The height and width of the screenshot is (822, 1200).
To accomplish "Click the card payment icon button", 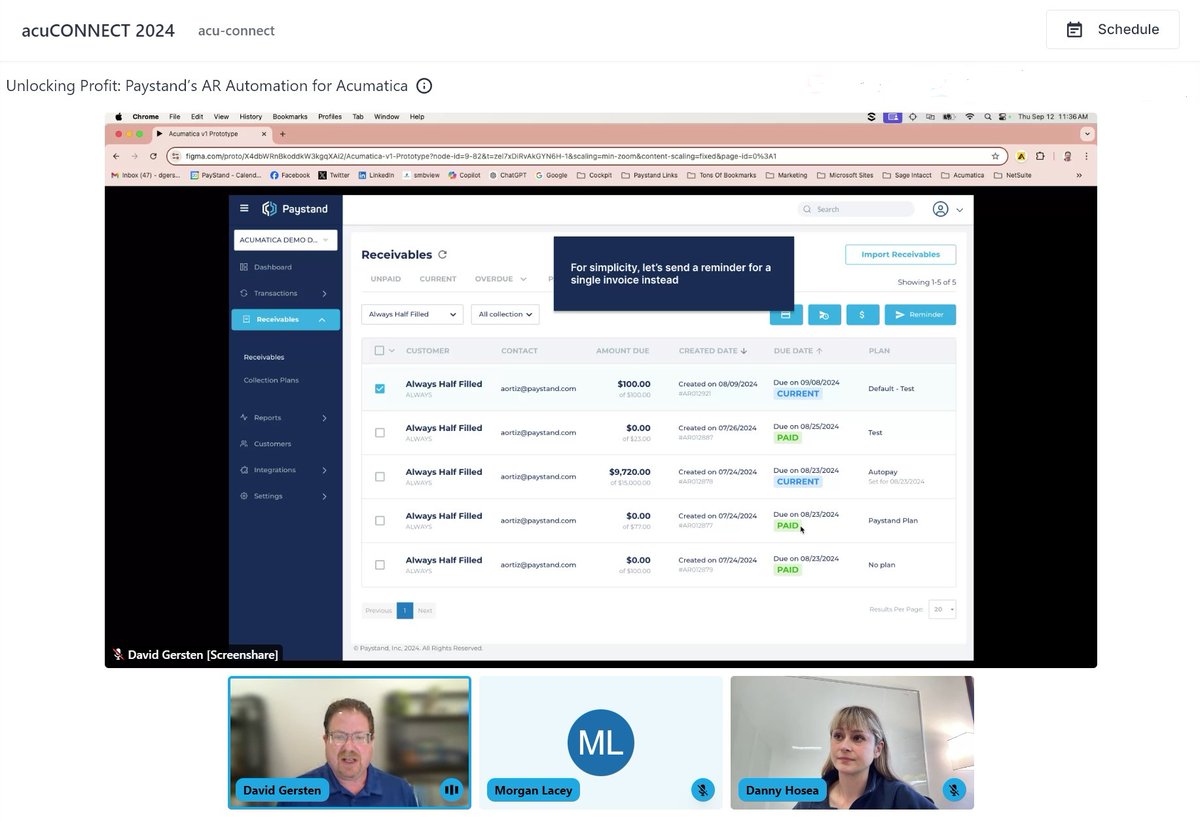I will pos(785,314).
